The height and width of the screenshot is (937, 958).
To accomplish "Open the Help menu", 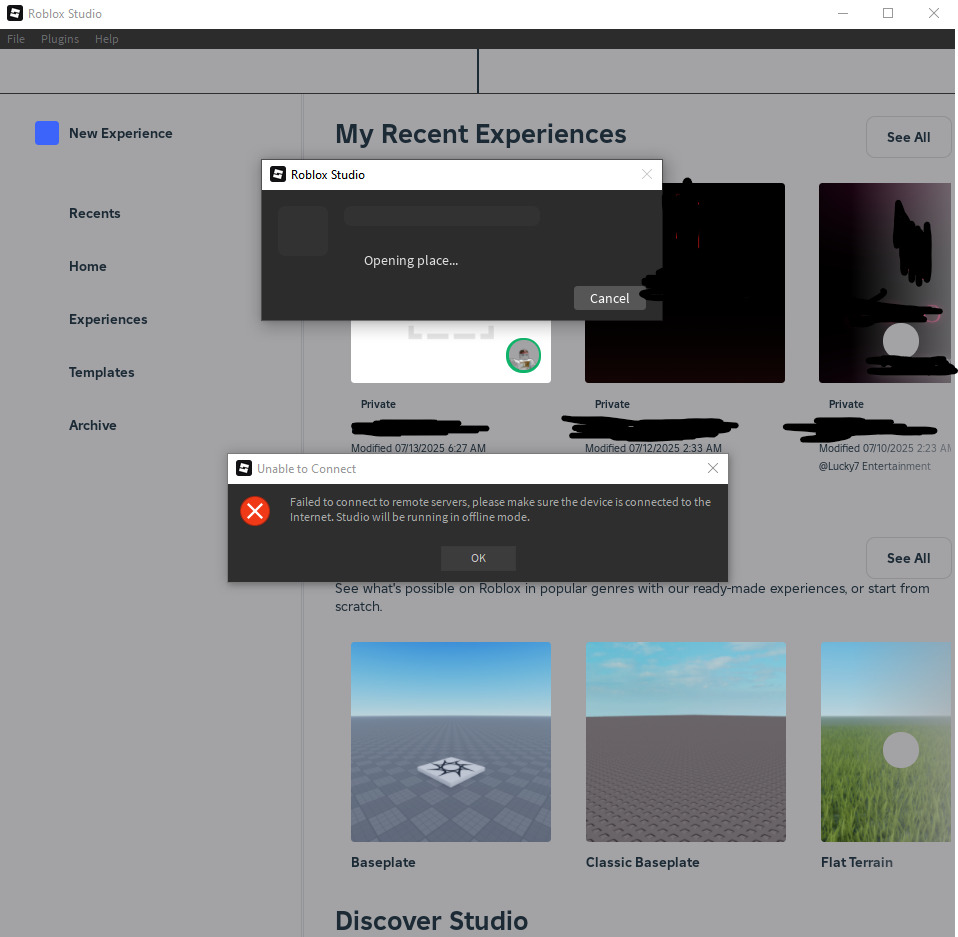I will [106, 39].
